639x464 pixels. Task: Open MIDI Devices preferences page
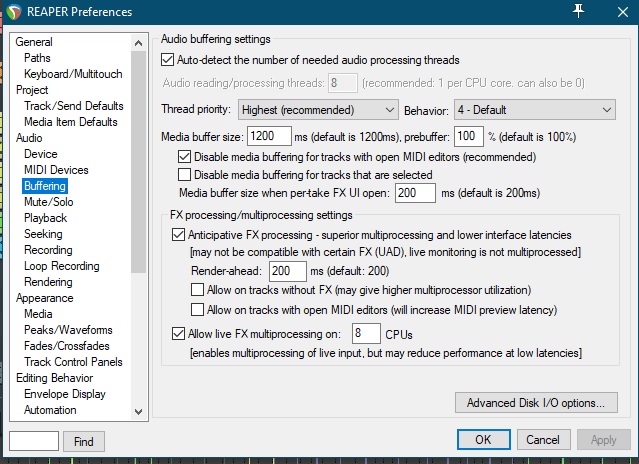coord(56,170)
